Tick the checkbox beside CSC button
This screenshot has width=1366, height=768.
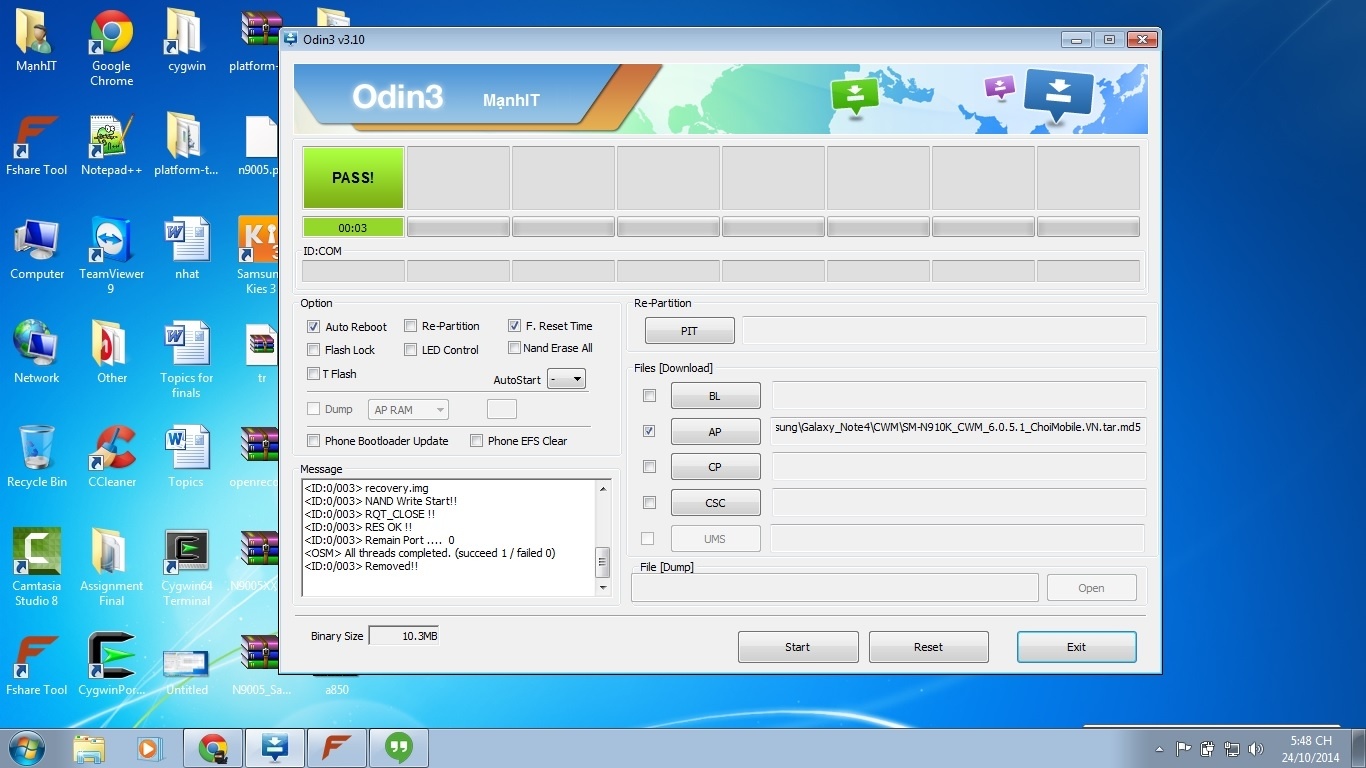[x=649, y=502]
